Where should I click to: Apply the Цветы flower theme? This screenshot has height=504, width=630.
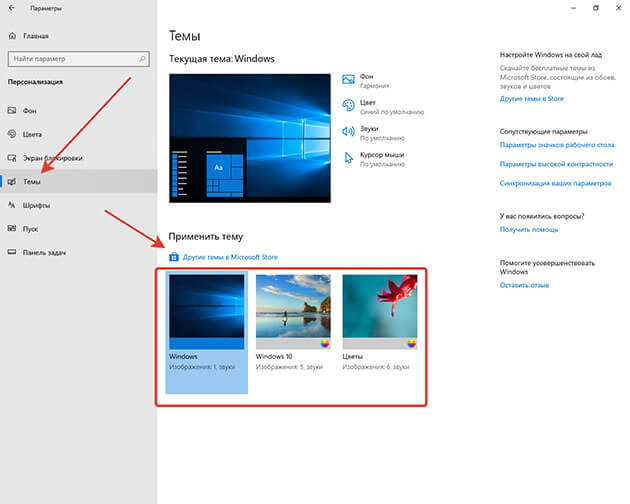[380, 323]
